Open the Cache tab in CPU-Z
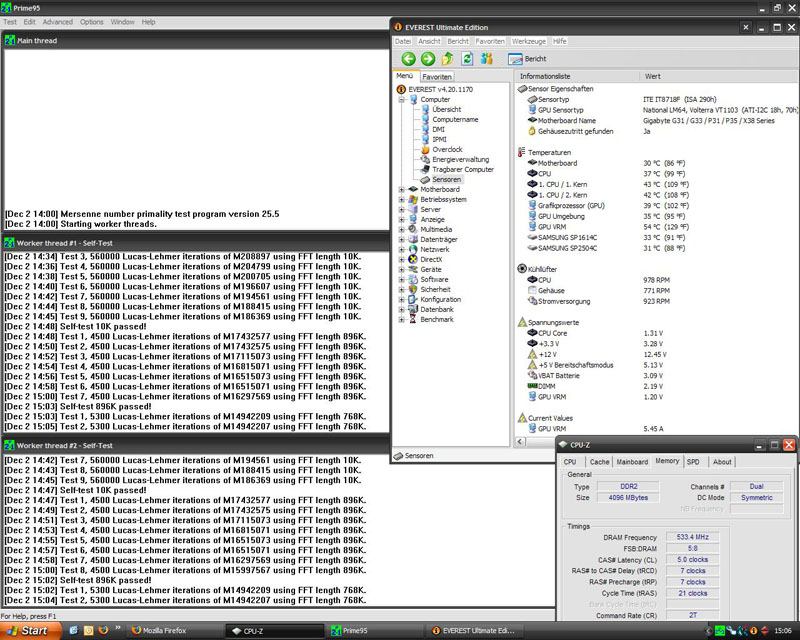This screenshot has width=800, height=640. point(599,462)
